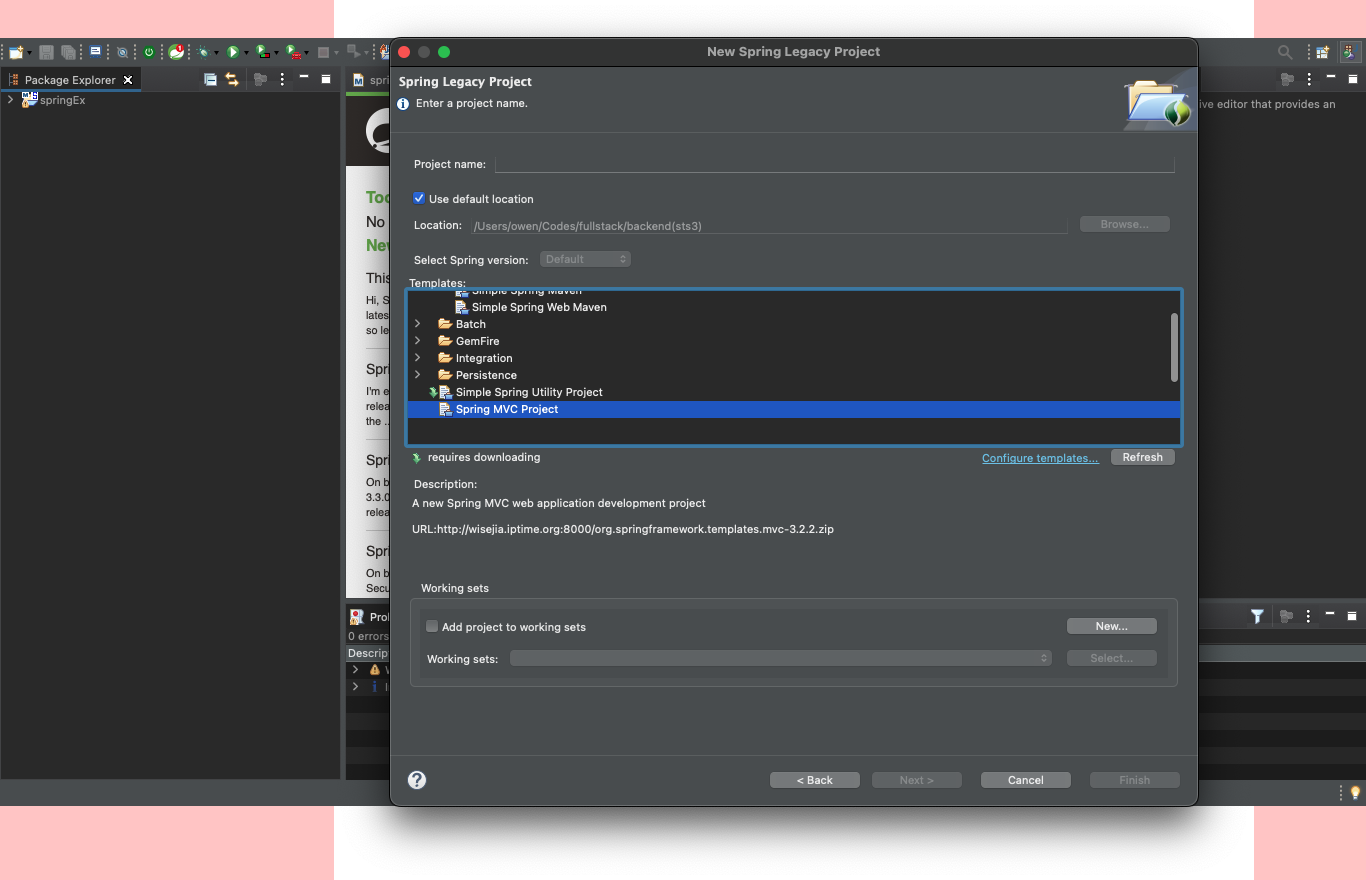Image resolution: width=1366 pixels, height=880 pixels.
Task: Check Add project to working sets
Action: (x=432, y=627)
